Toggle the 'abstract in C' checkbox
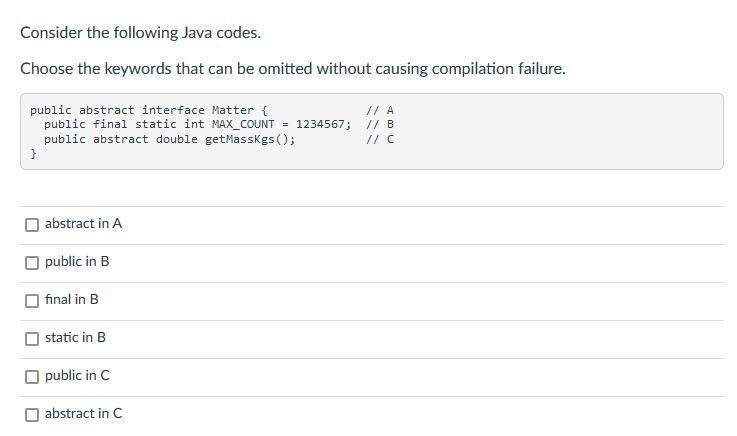 click(32, 415)
